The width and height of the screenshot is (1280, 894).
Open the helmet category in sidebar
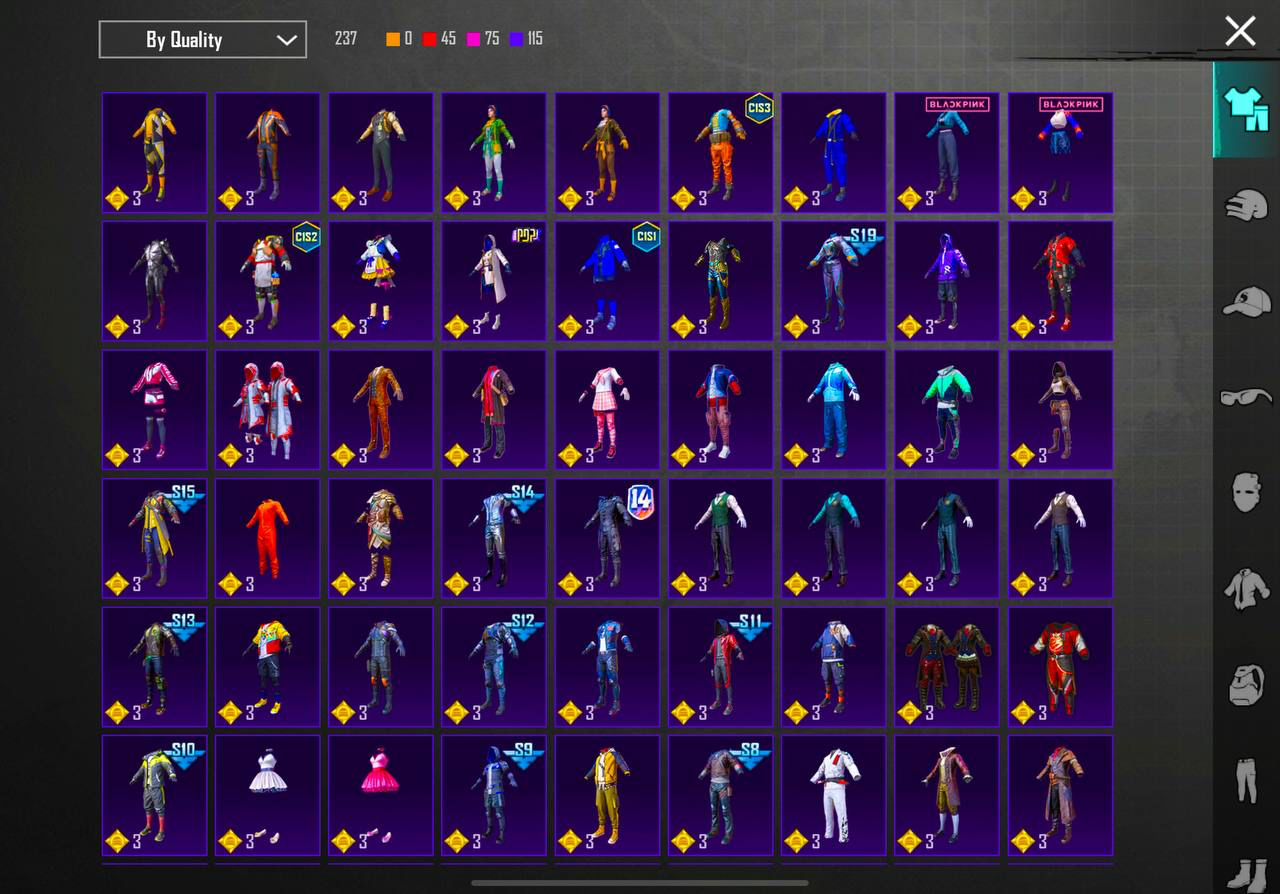point(1246,205)
